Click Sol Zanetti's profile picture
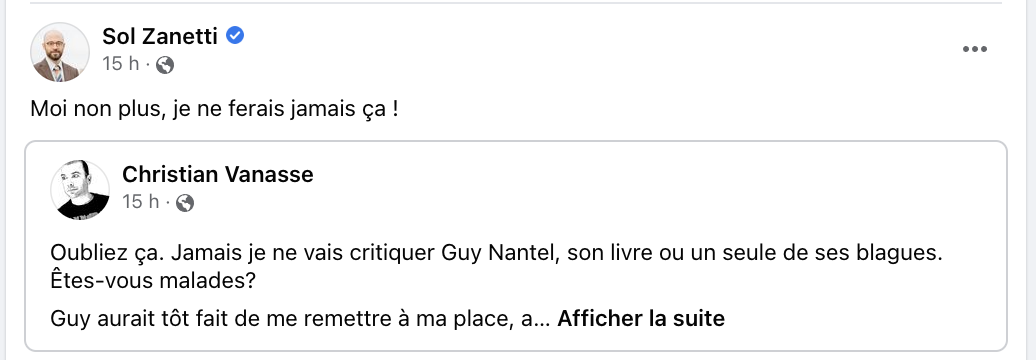Viewport: 1036px width, 360px height. tap(60, 52)
